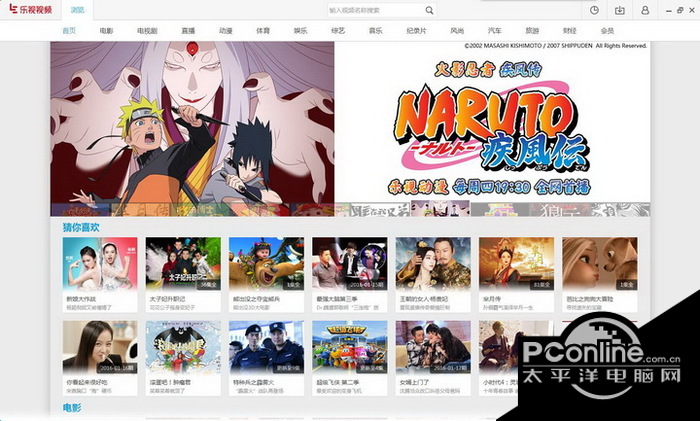
Task: Open the 熊出没之夺宝熊兵 thumbnail
Action: pos(267,264)
